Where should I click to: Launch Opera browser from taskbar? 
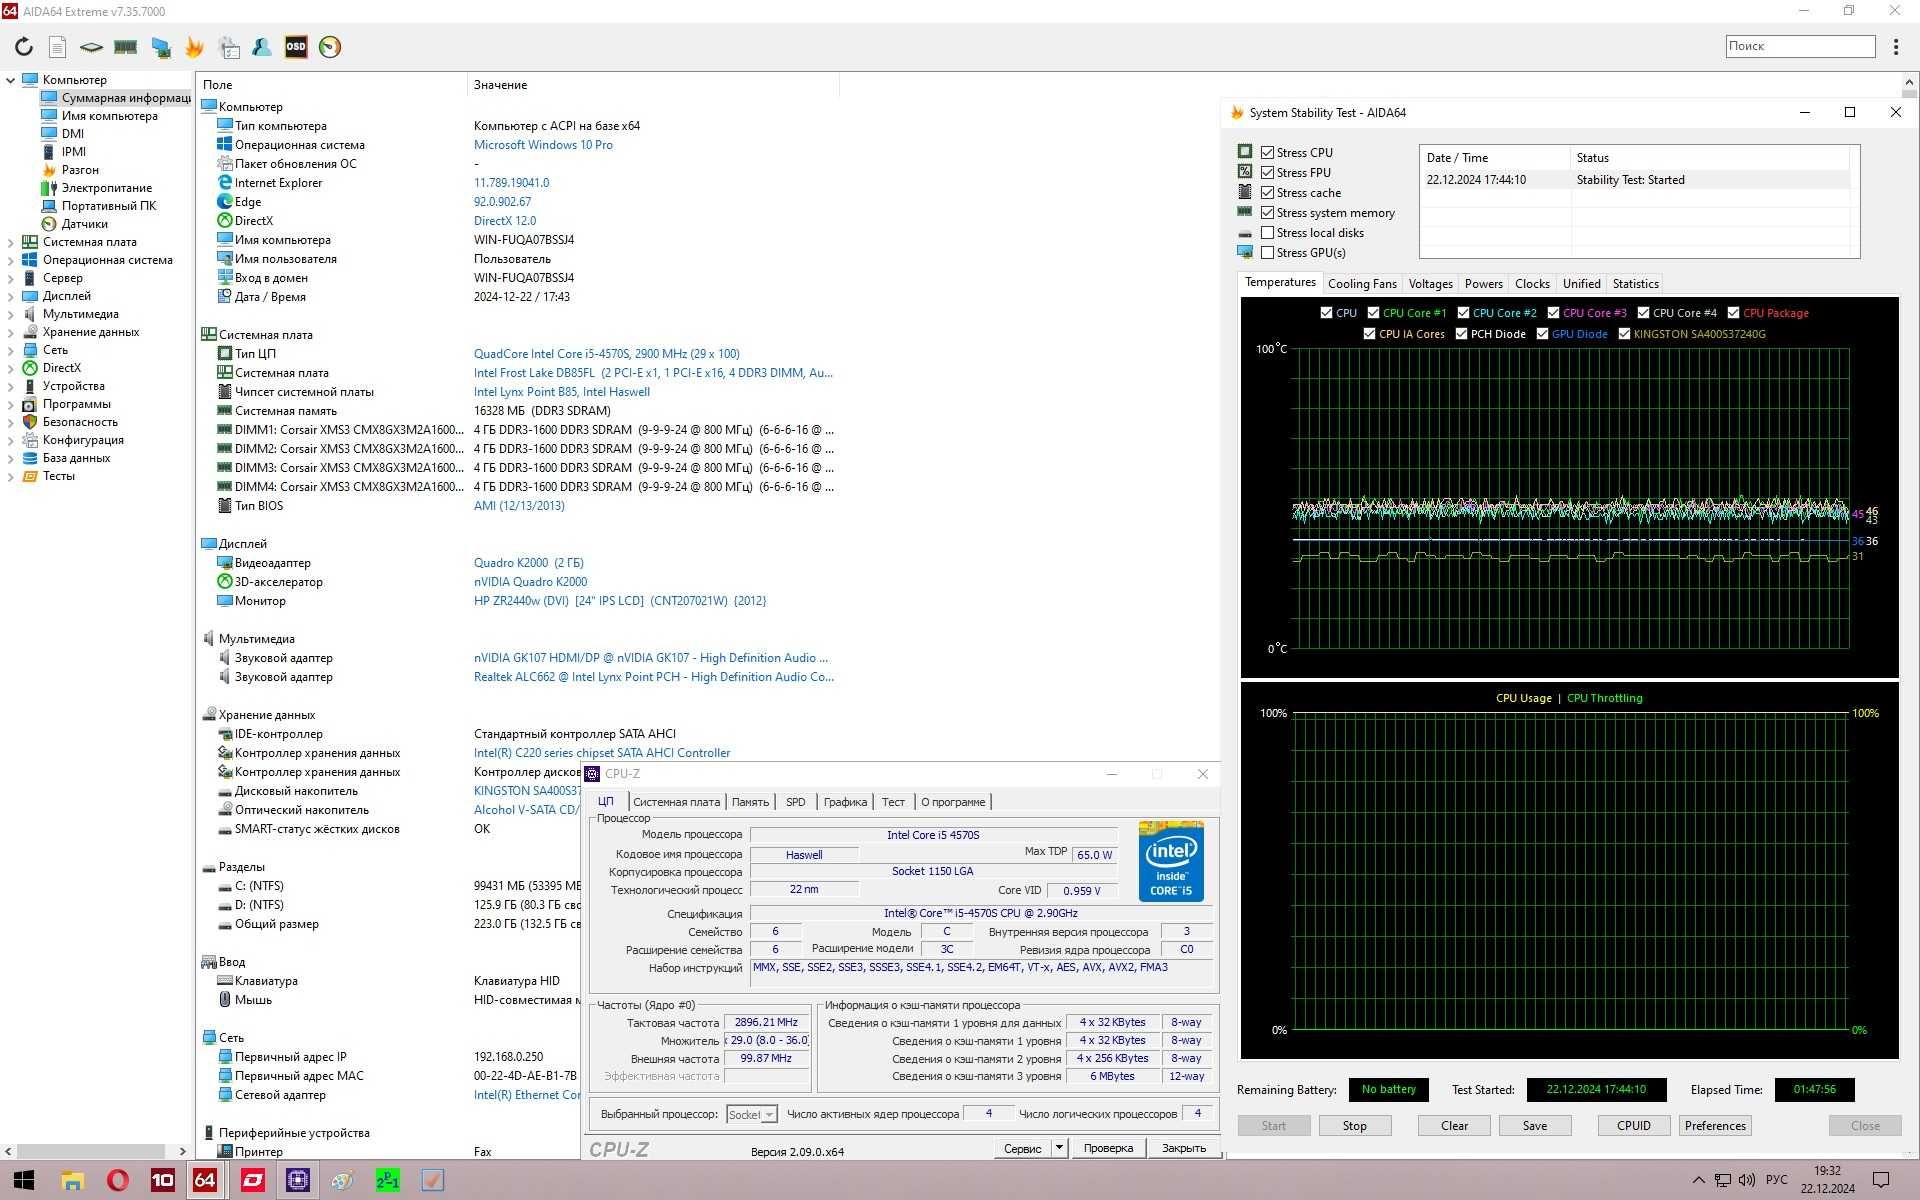[117, 1180]
